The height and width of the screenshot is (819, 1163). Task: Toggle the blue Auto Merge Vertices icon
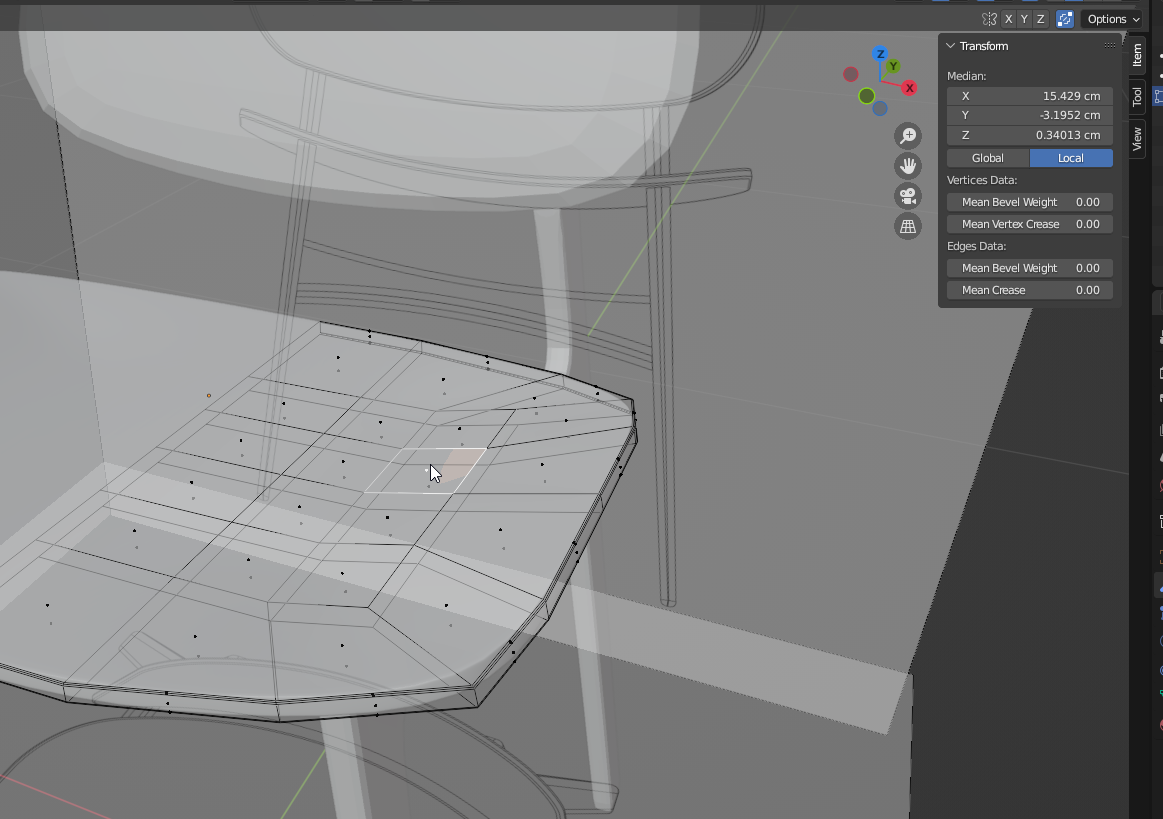(1064, 19)
